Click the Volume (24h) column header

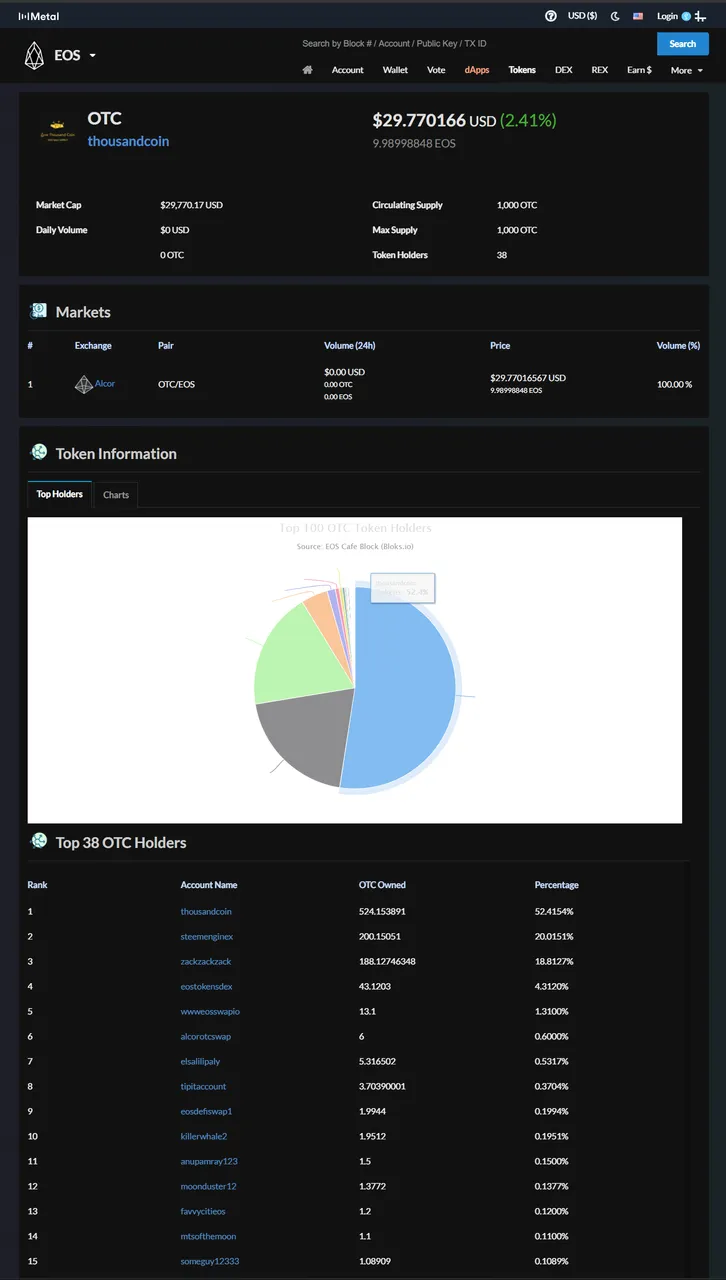350,345
